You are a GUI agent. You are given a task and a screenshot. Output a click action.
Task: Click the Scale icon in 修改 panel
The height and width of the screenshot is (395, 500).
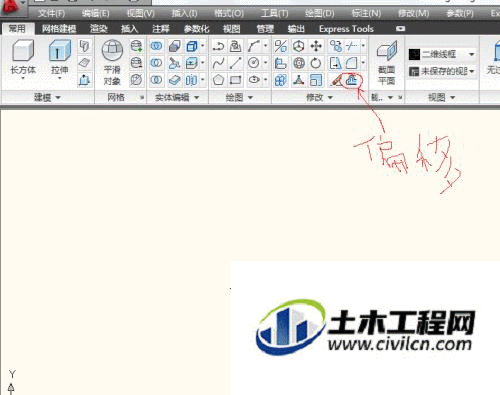[x=316, y=80]
